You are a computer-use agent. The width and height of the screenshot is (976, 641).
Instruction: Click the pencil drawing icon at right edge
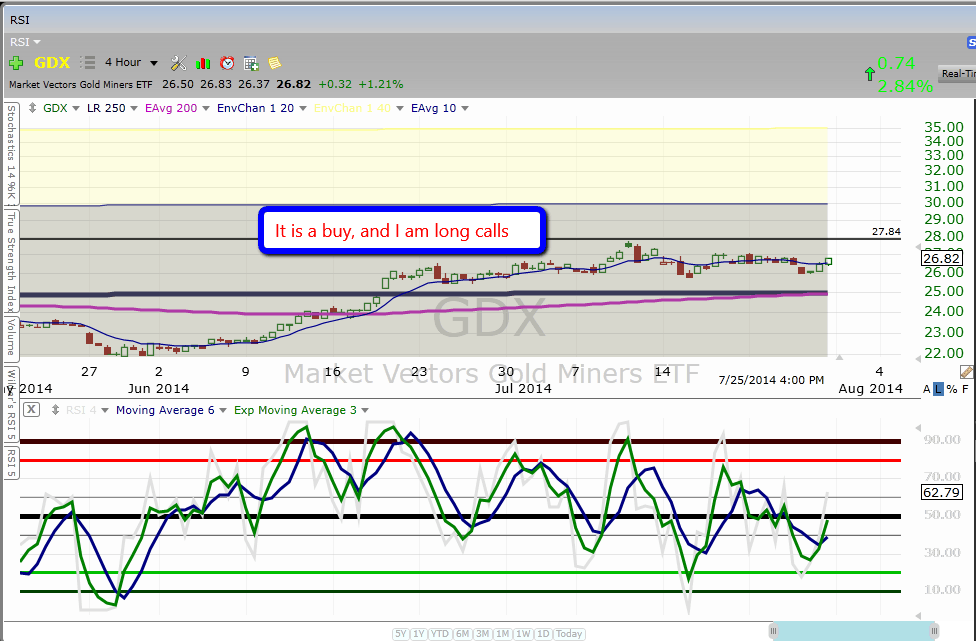[965, 372]
